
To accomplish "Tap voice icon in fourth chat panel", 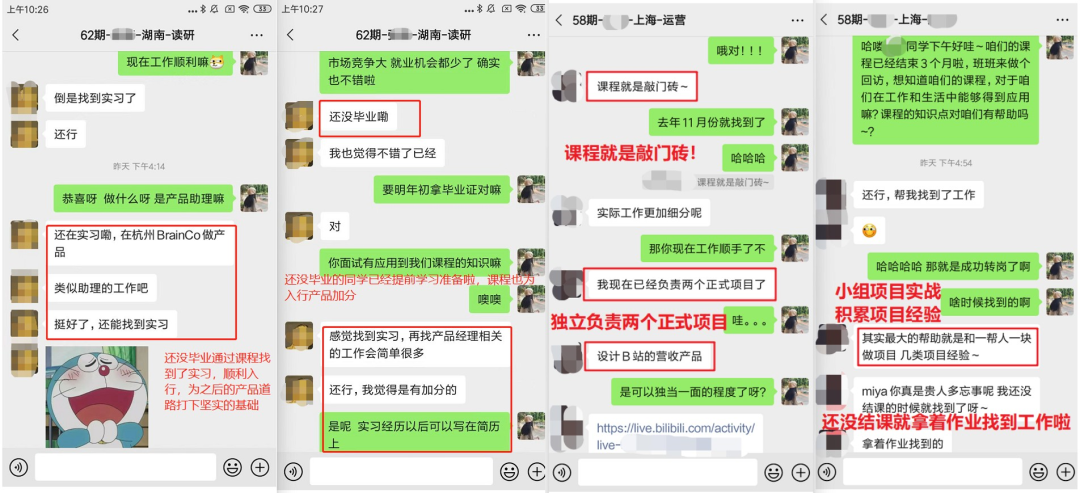I will 827,472.
